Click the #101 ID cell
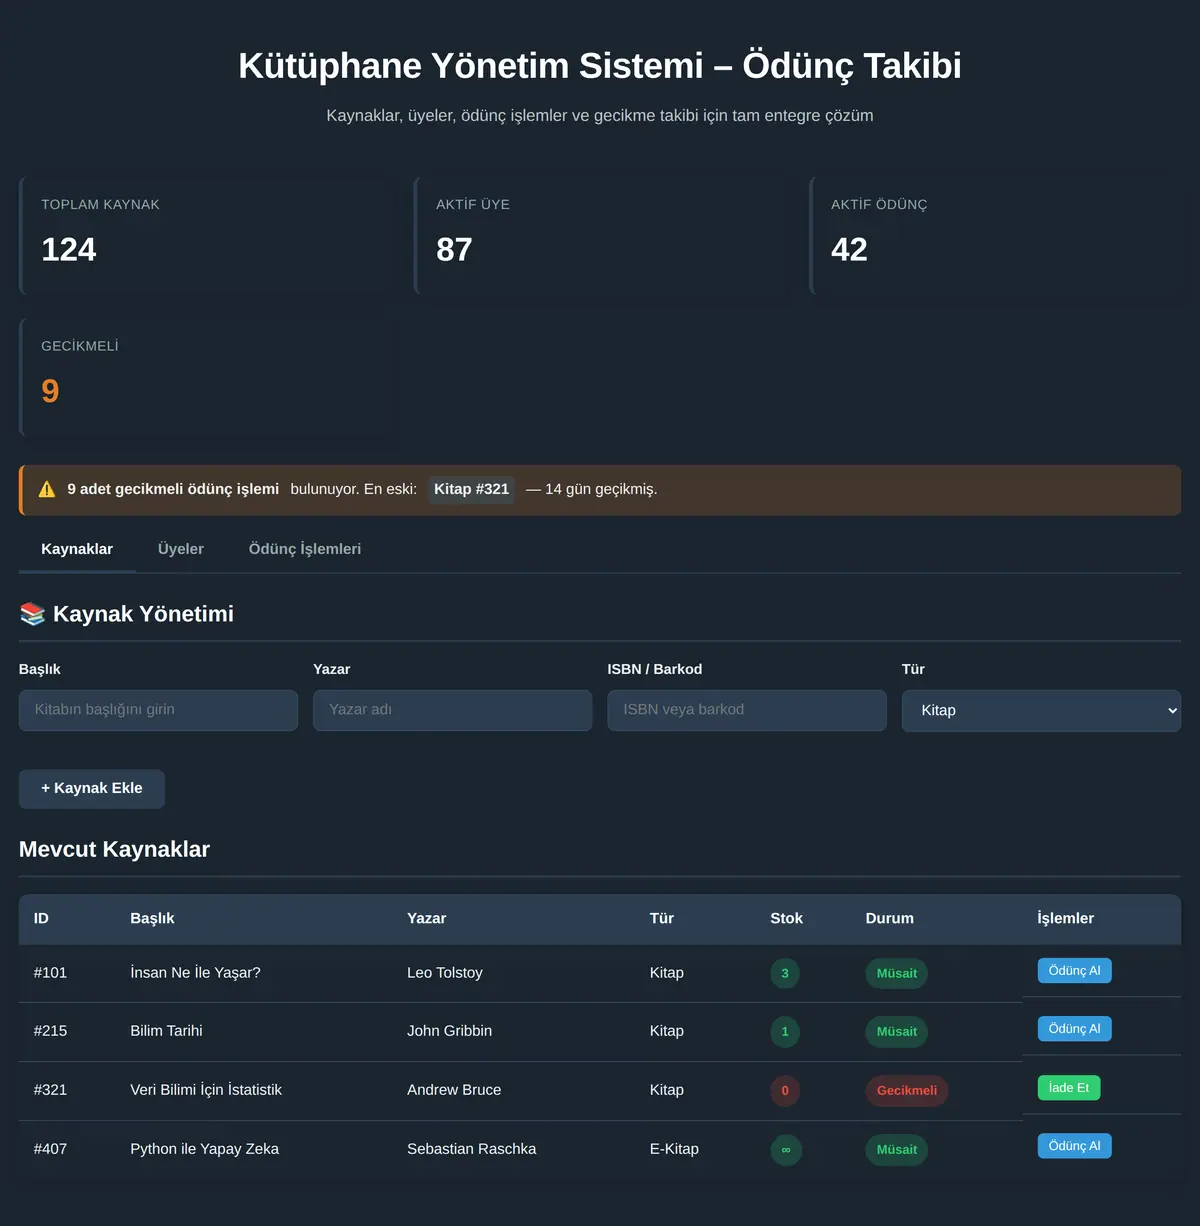The height and width of the screenshot is (1226, 1200). [x=50, y=973]
